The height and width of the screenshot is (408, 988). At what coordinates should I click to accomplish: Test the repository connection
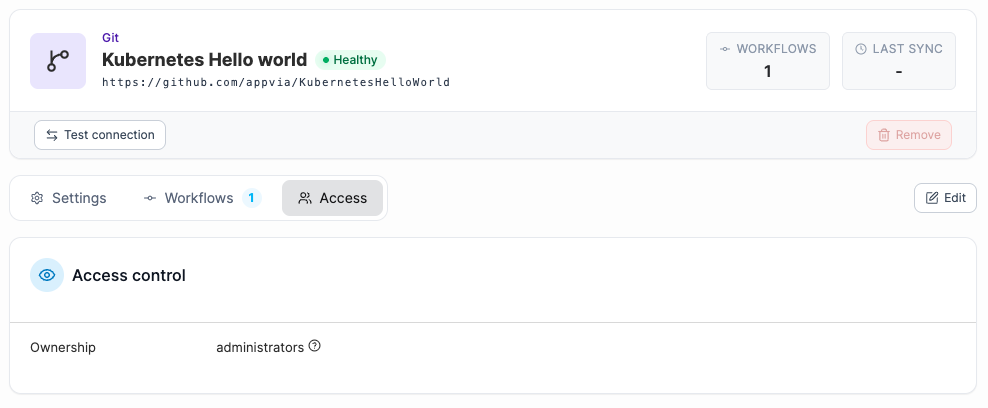pyautogui.click(x=100, y=135)
